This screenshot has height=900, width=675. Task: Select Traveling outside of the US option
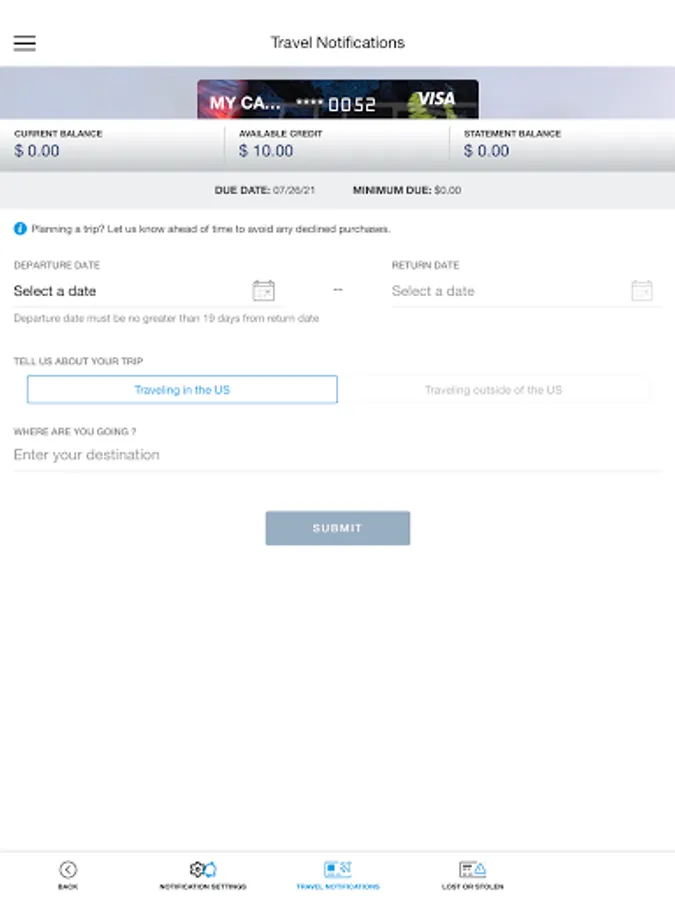(x=494, y=390)
